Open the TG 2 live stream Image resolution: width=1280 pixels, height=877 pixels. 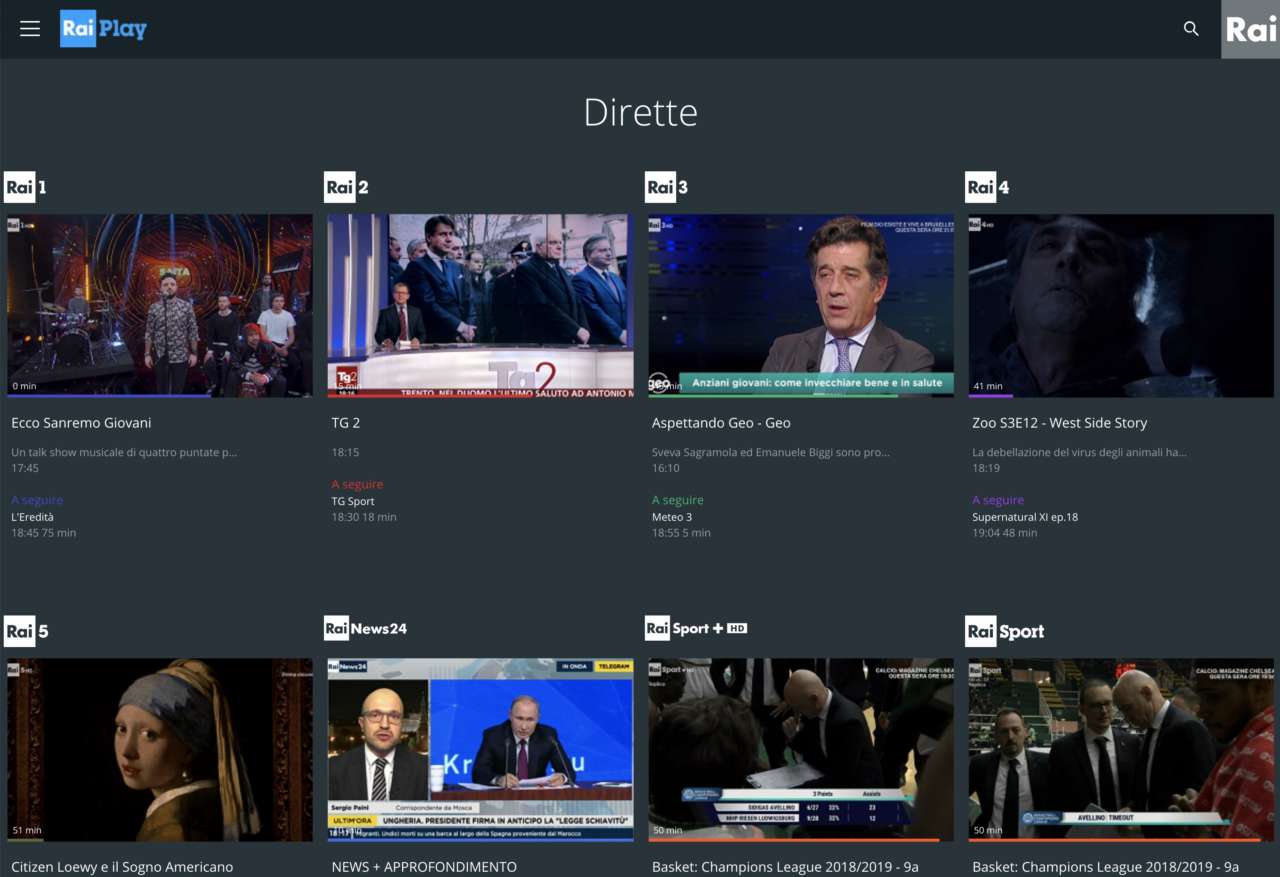tap(479, 306)
